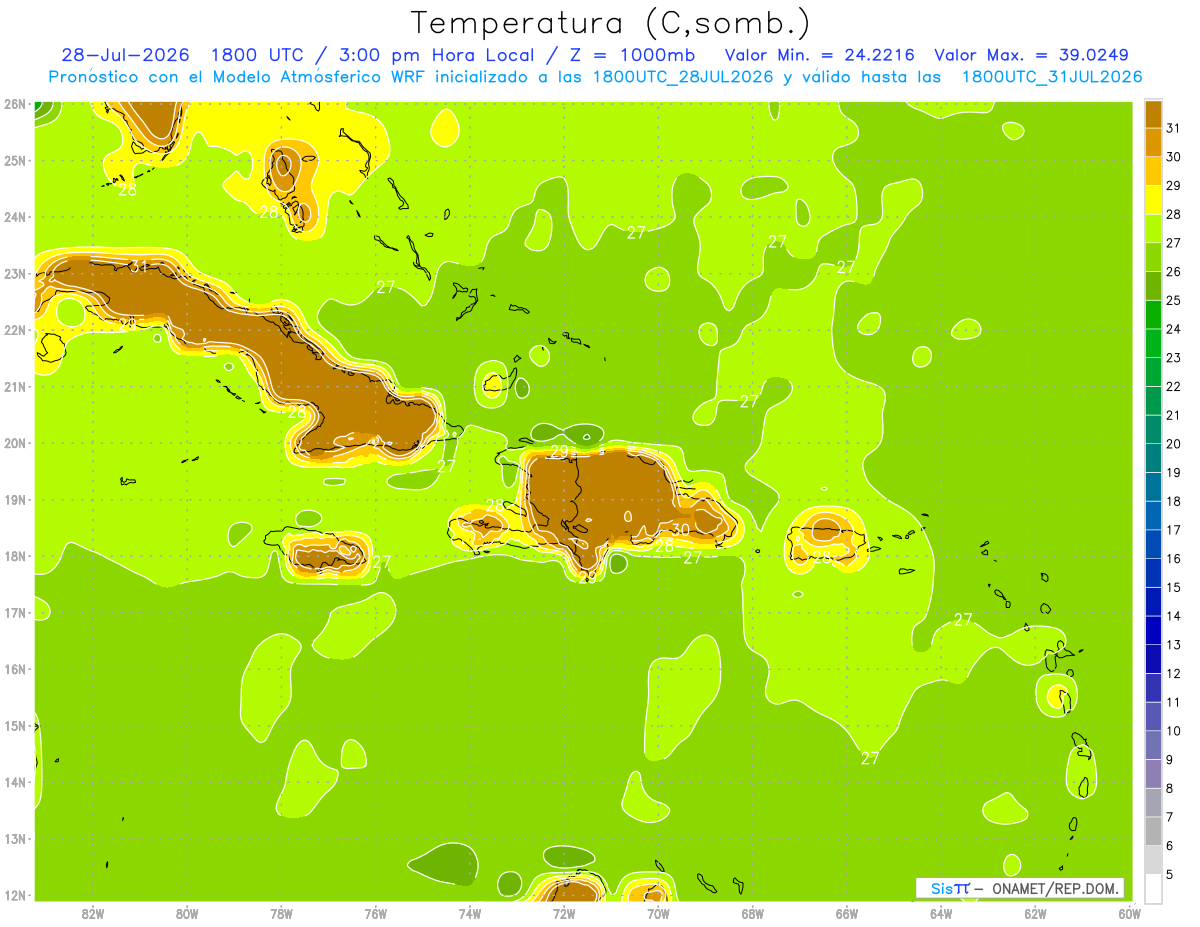
Task: Click the legend value 16
Action: (x=1174, y=559)
